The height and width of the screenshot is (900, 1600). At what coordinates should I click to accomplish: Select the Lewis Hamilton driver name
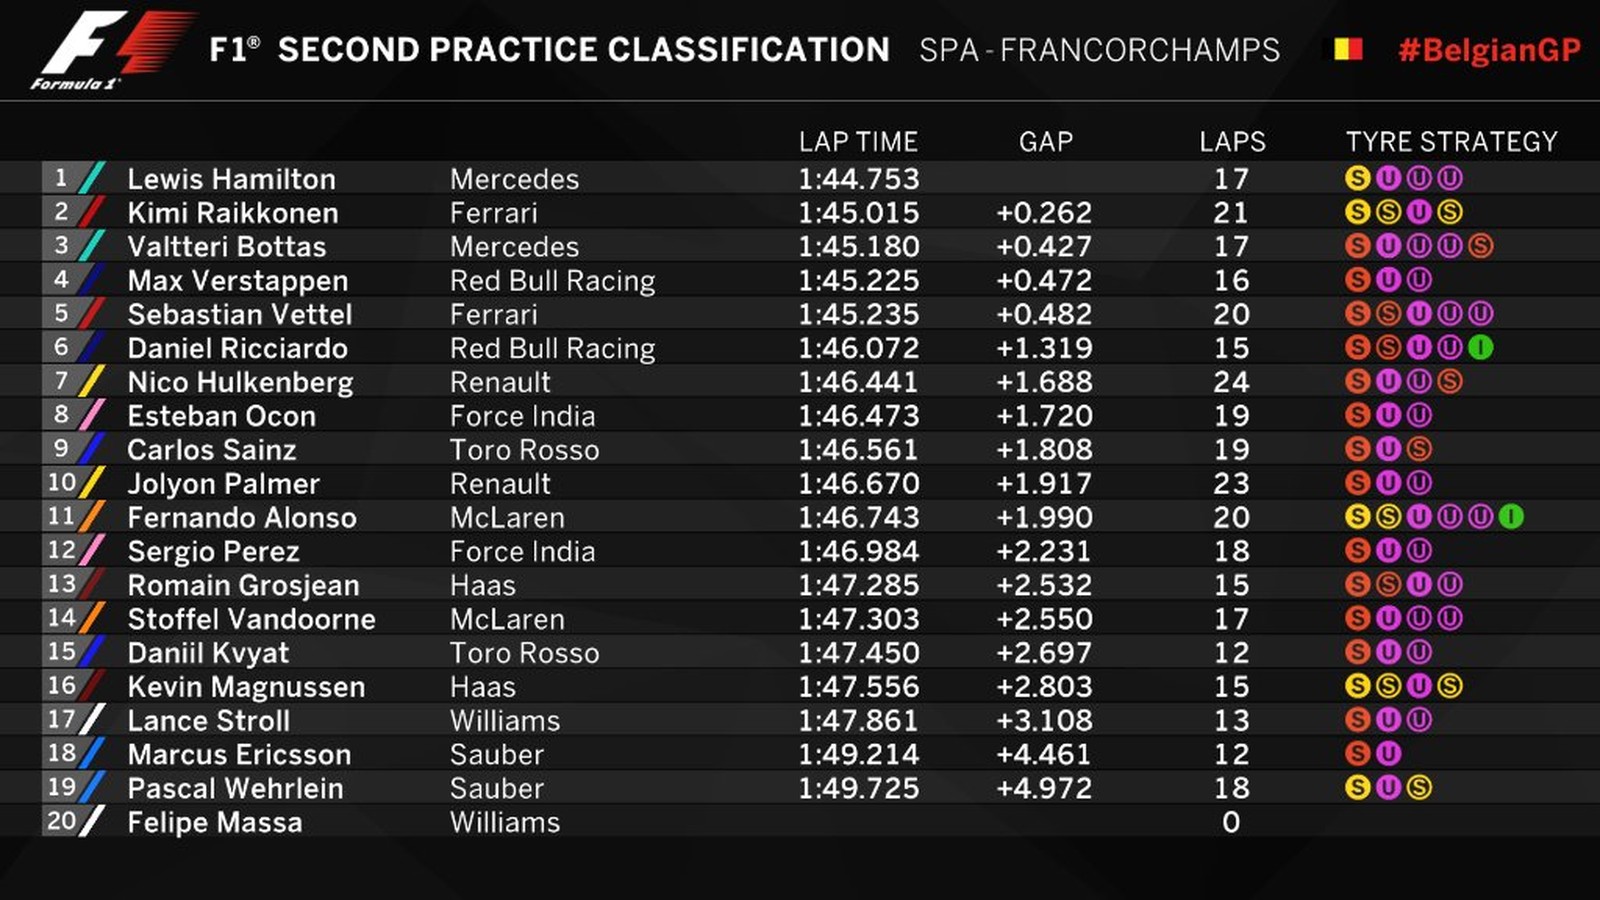(x=231, y=179)
